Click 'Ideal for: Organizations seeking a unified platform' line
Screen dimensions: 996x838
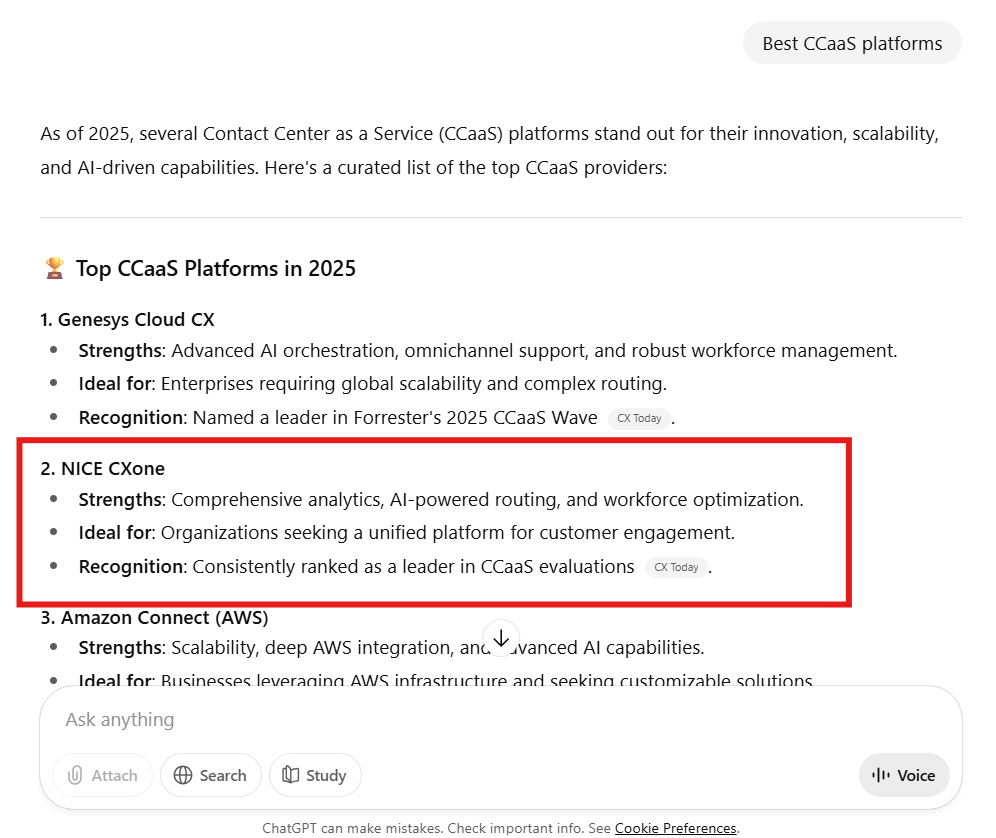(x=407, y=533)
